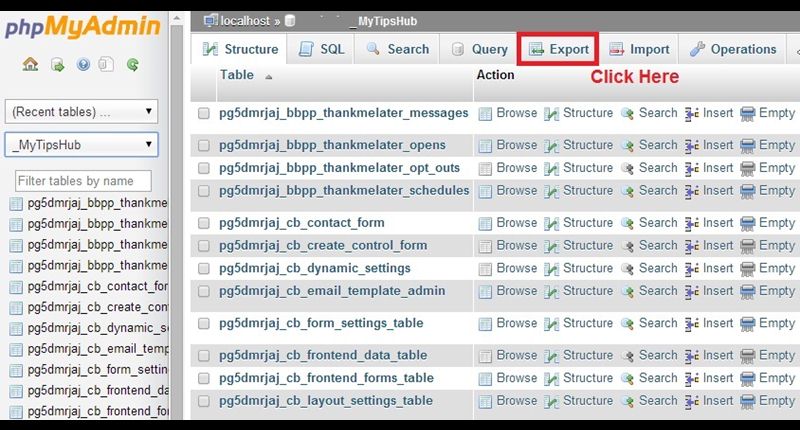Open the Recent tables dropdown
The height and width of the screenshot is (430, 800).
pyautogui.click(x=82, y=112)
